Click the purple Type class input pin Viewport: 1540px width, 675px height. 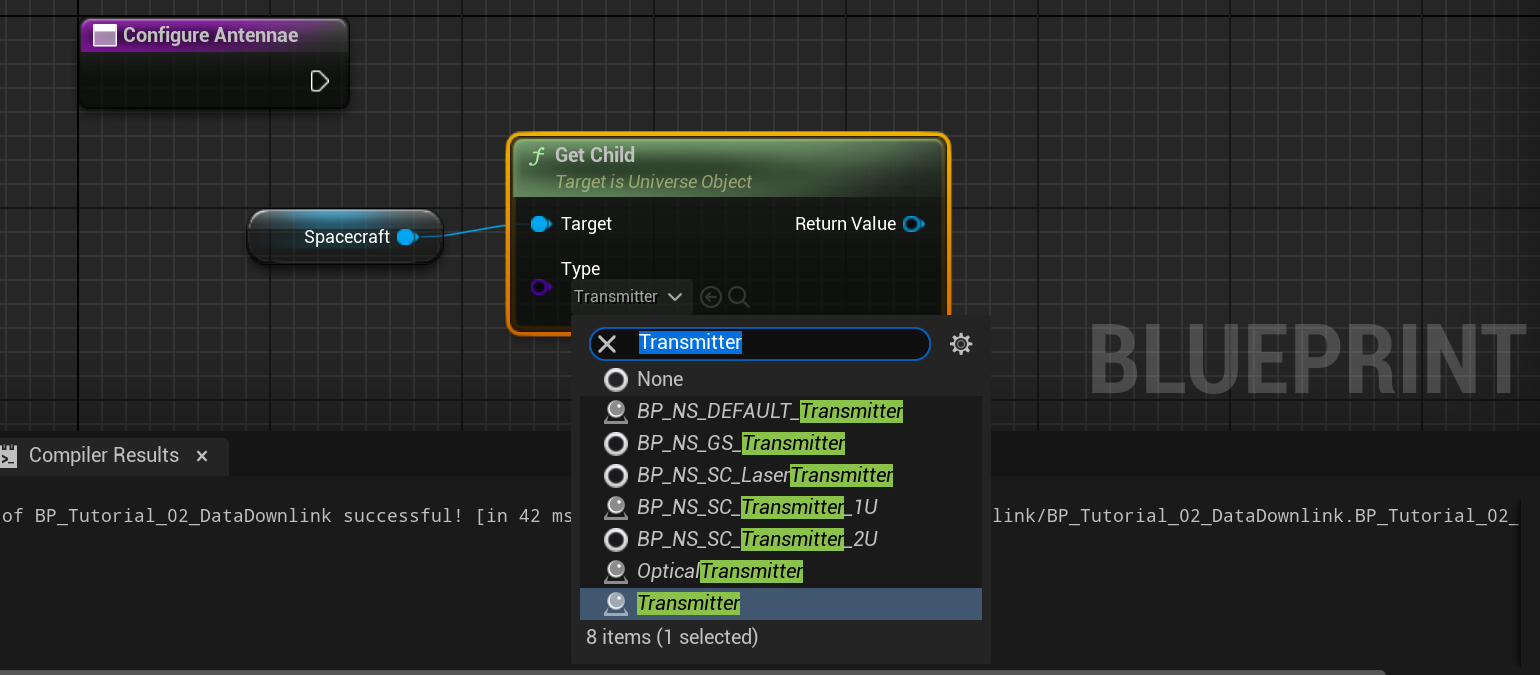coord(540,288)
